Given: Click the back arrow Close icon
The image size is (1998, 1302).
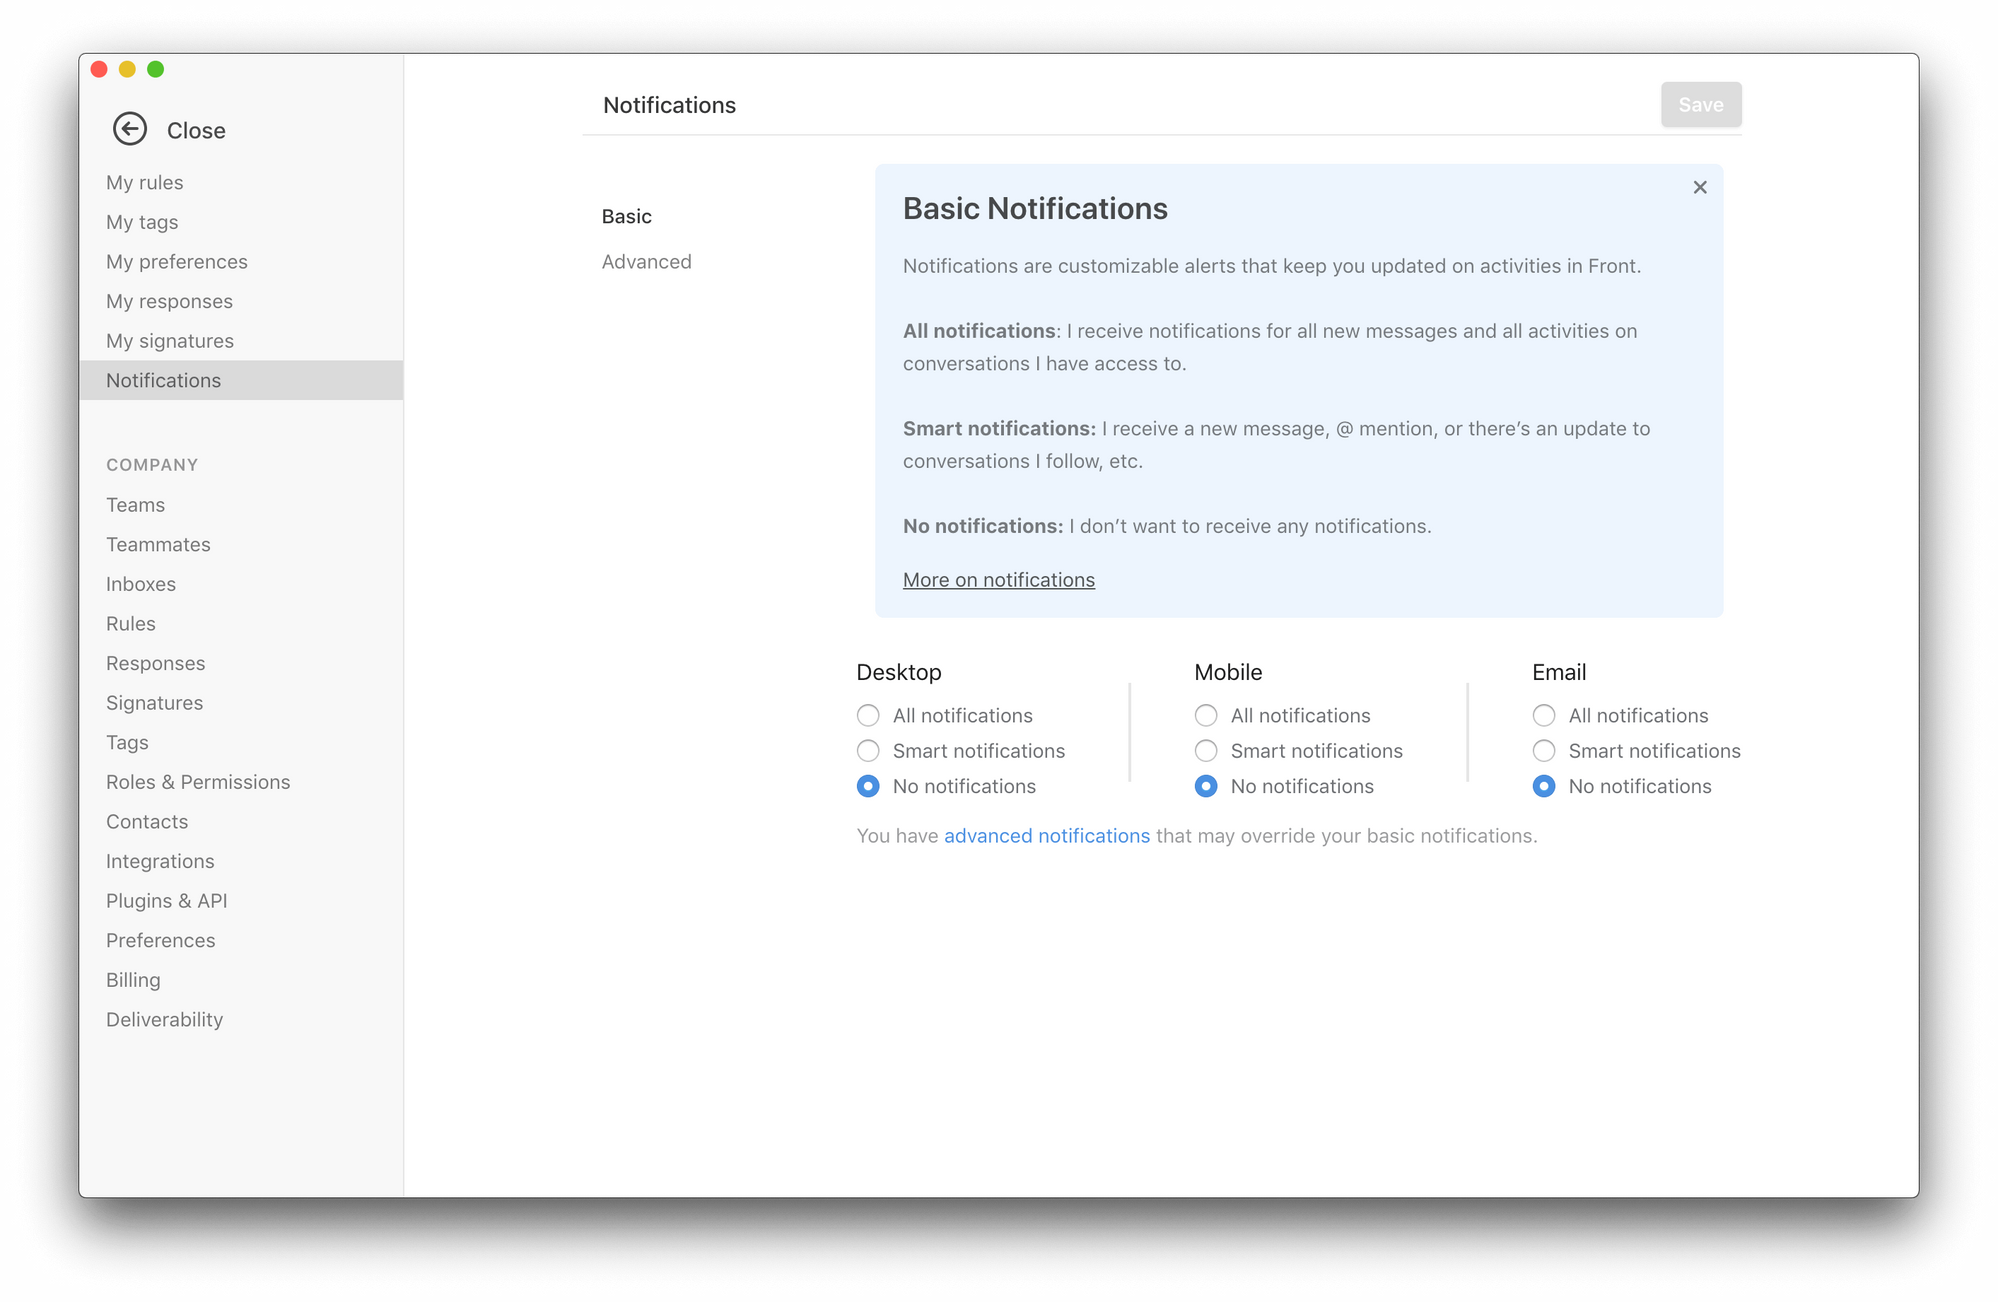Looking at the screenshot, I should (x=130, y=129).
